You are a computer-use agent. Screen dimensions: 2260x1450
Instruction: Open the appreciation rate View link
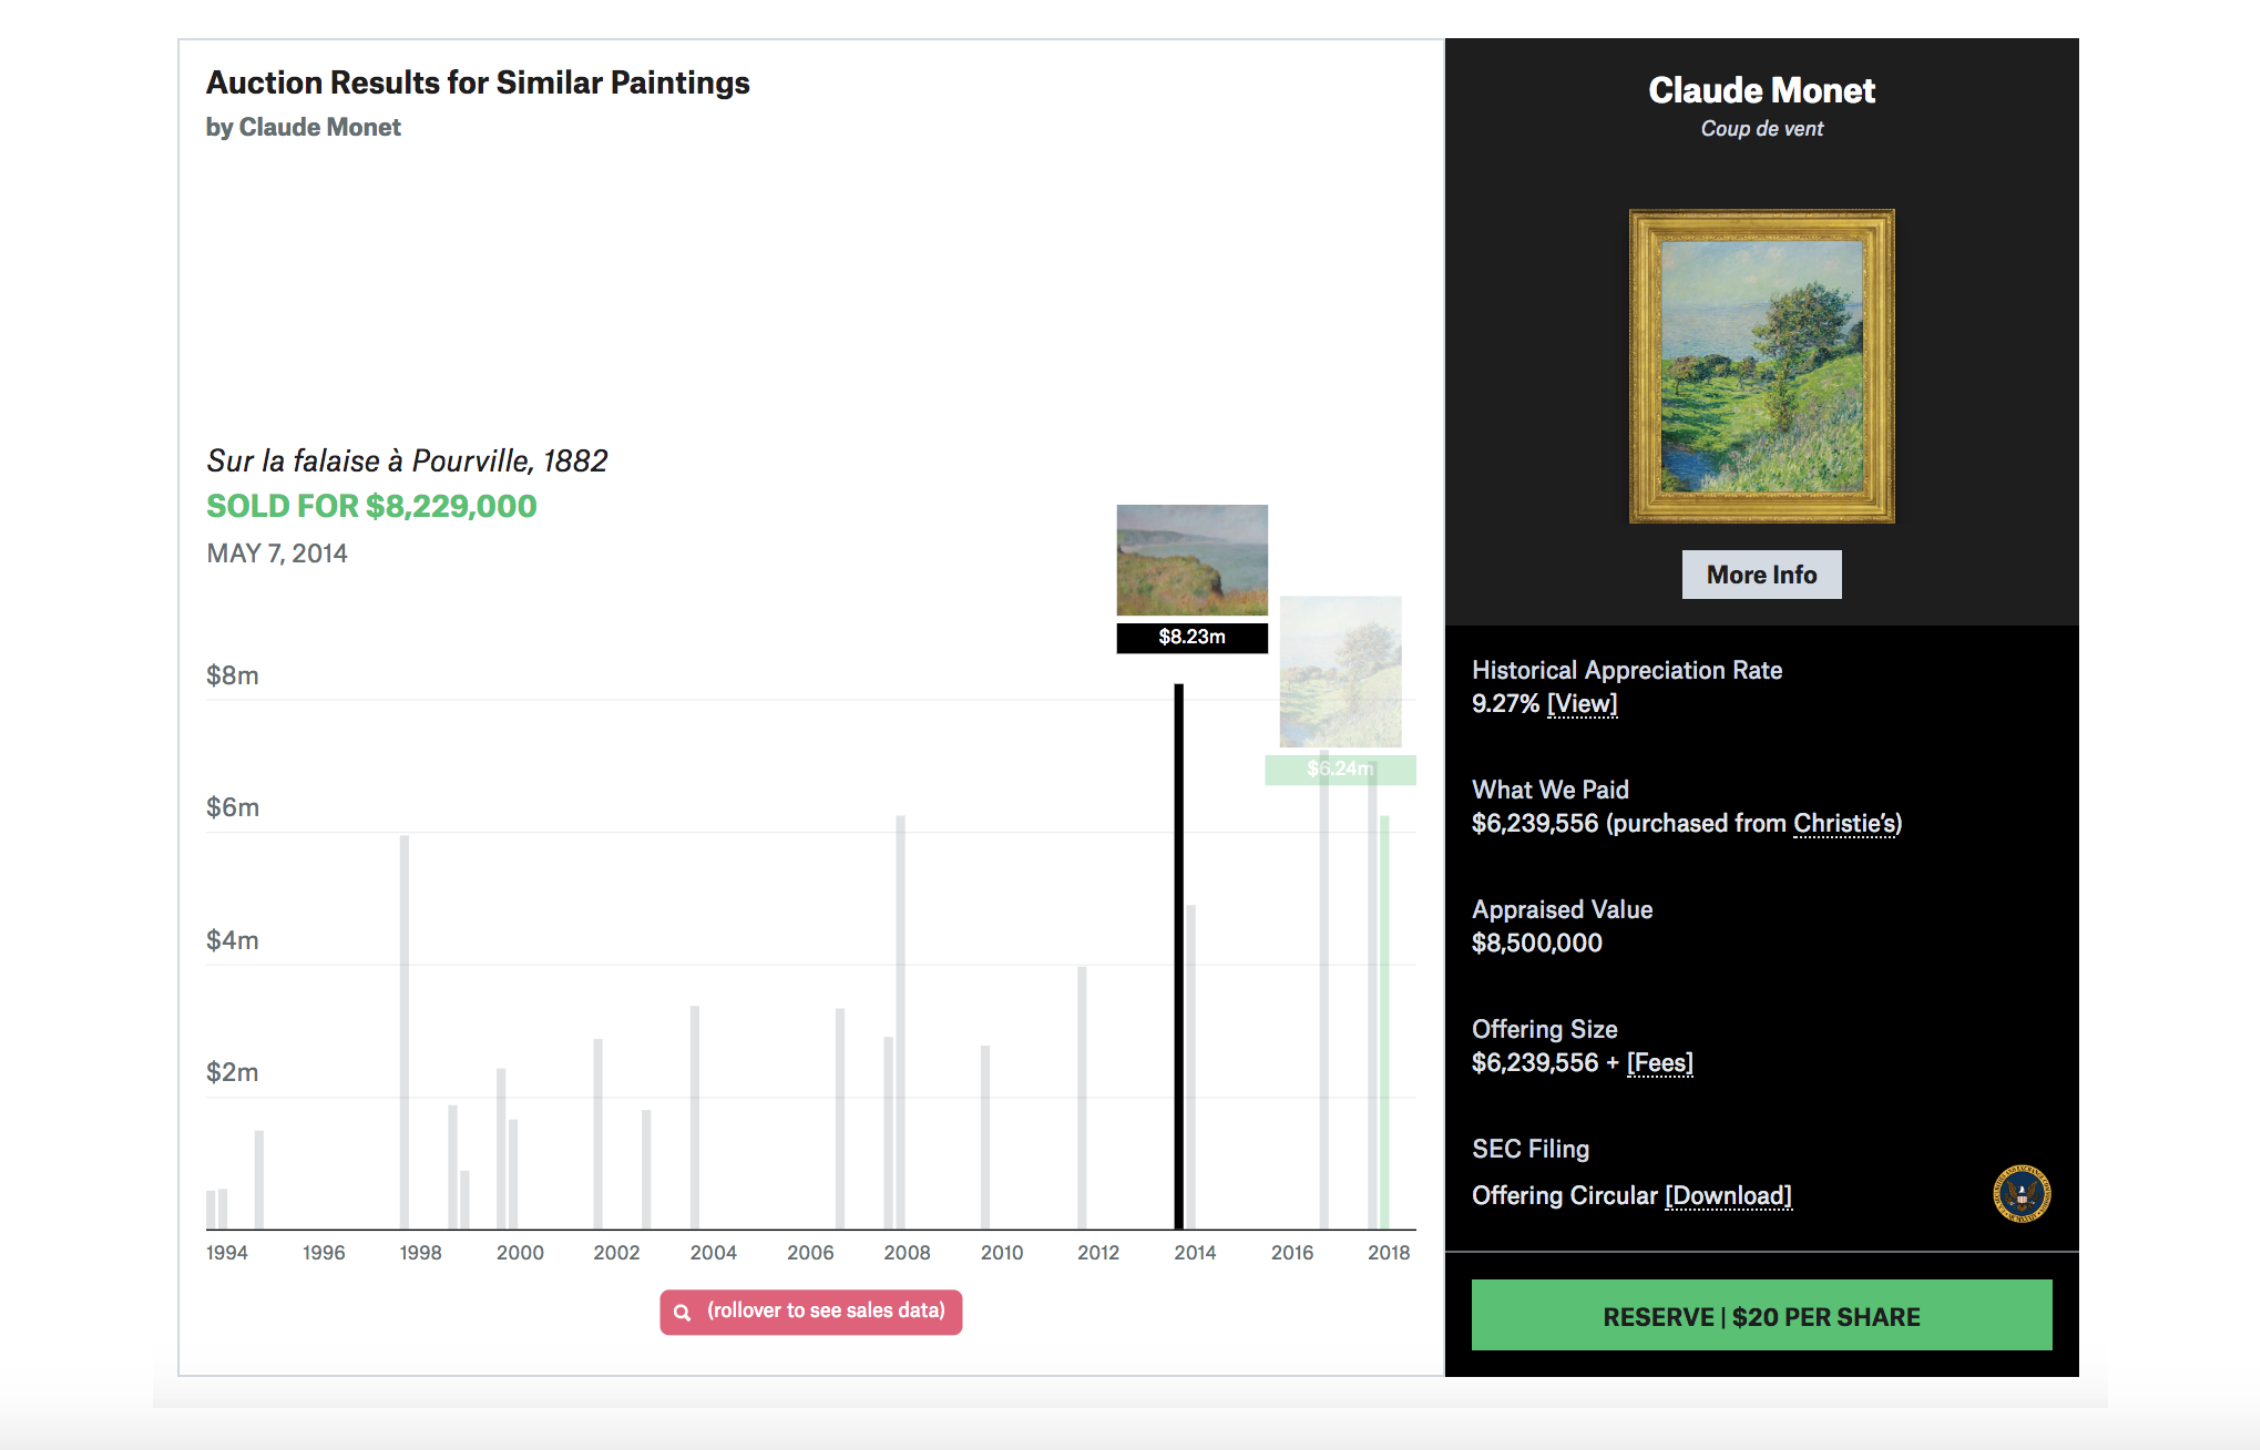click(1582, 704)
